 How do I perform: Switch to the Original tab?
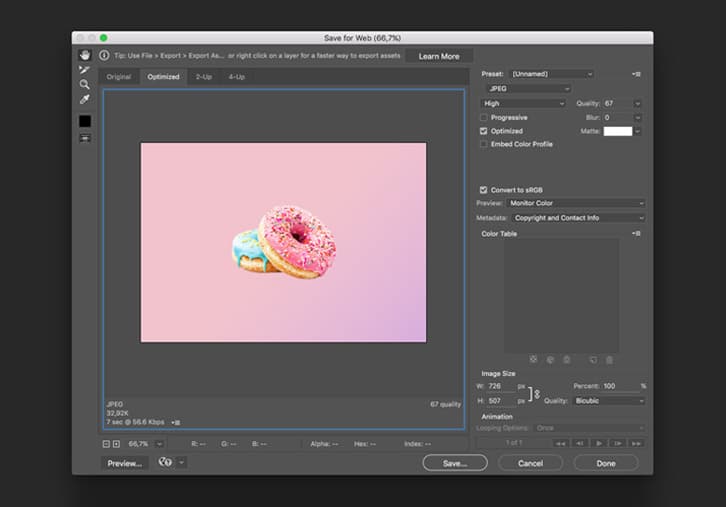click(119, 77)
